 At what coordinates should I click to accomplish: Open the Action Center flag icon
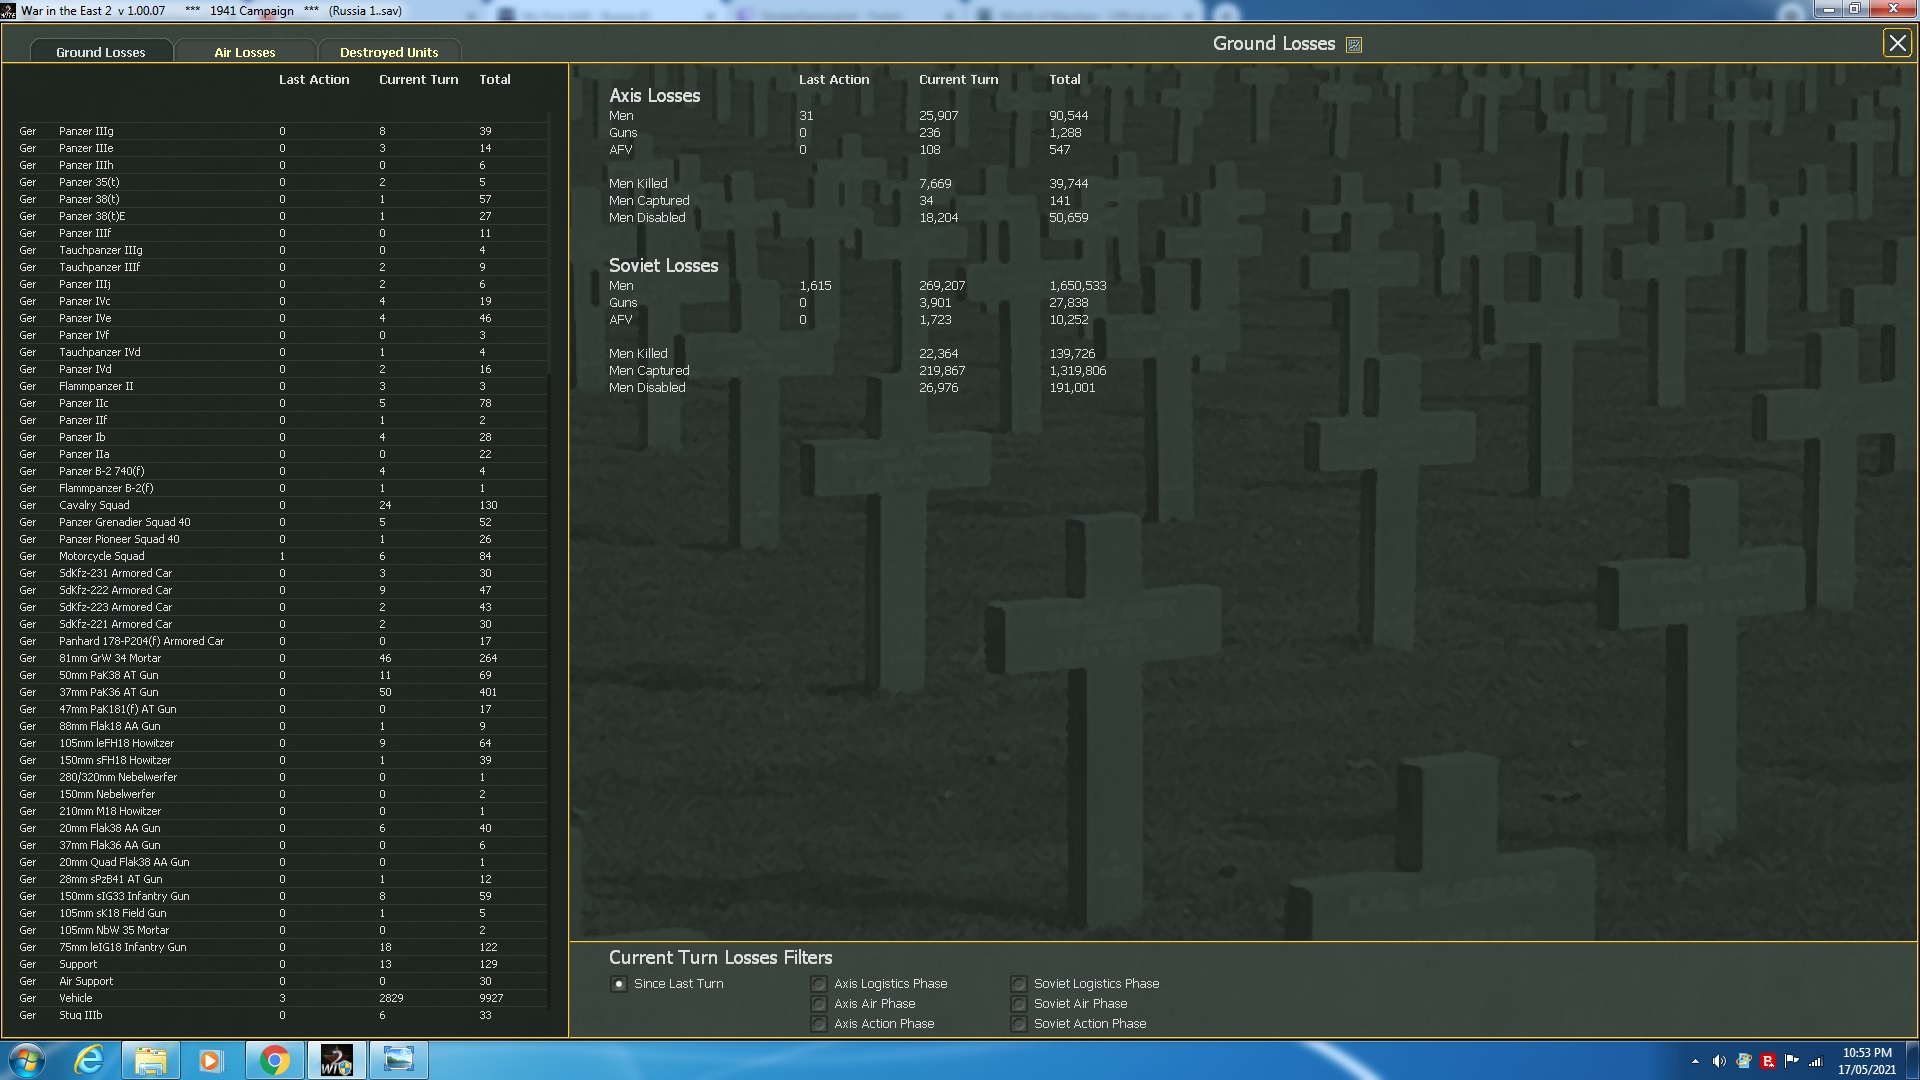pyautogui.click(x=1791, y=1061)
